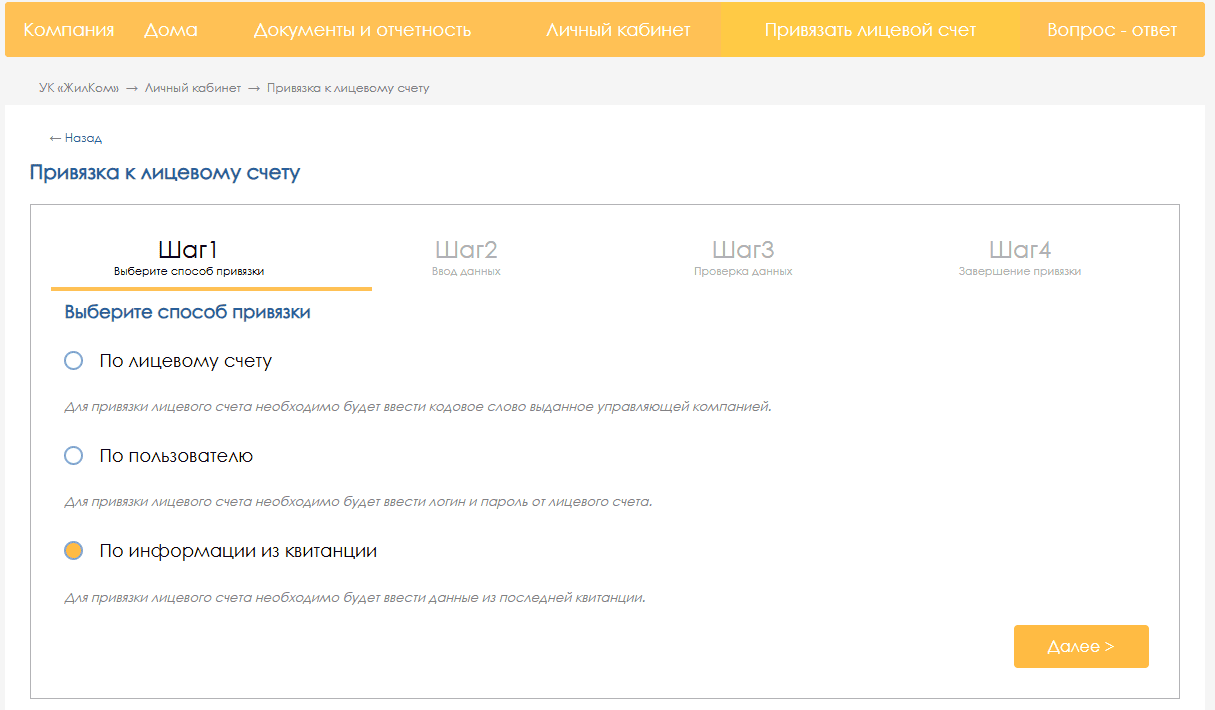Click the "По пользователю" option label
Image resolution: width=1215 pixels, height=710 pixels.
pos(176,456)
